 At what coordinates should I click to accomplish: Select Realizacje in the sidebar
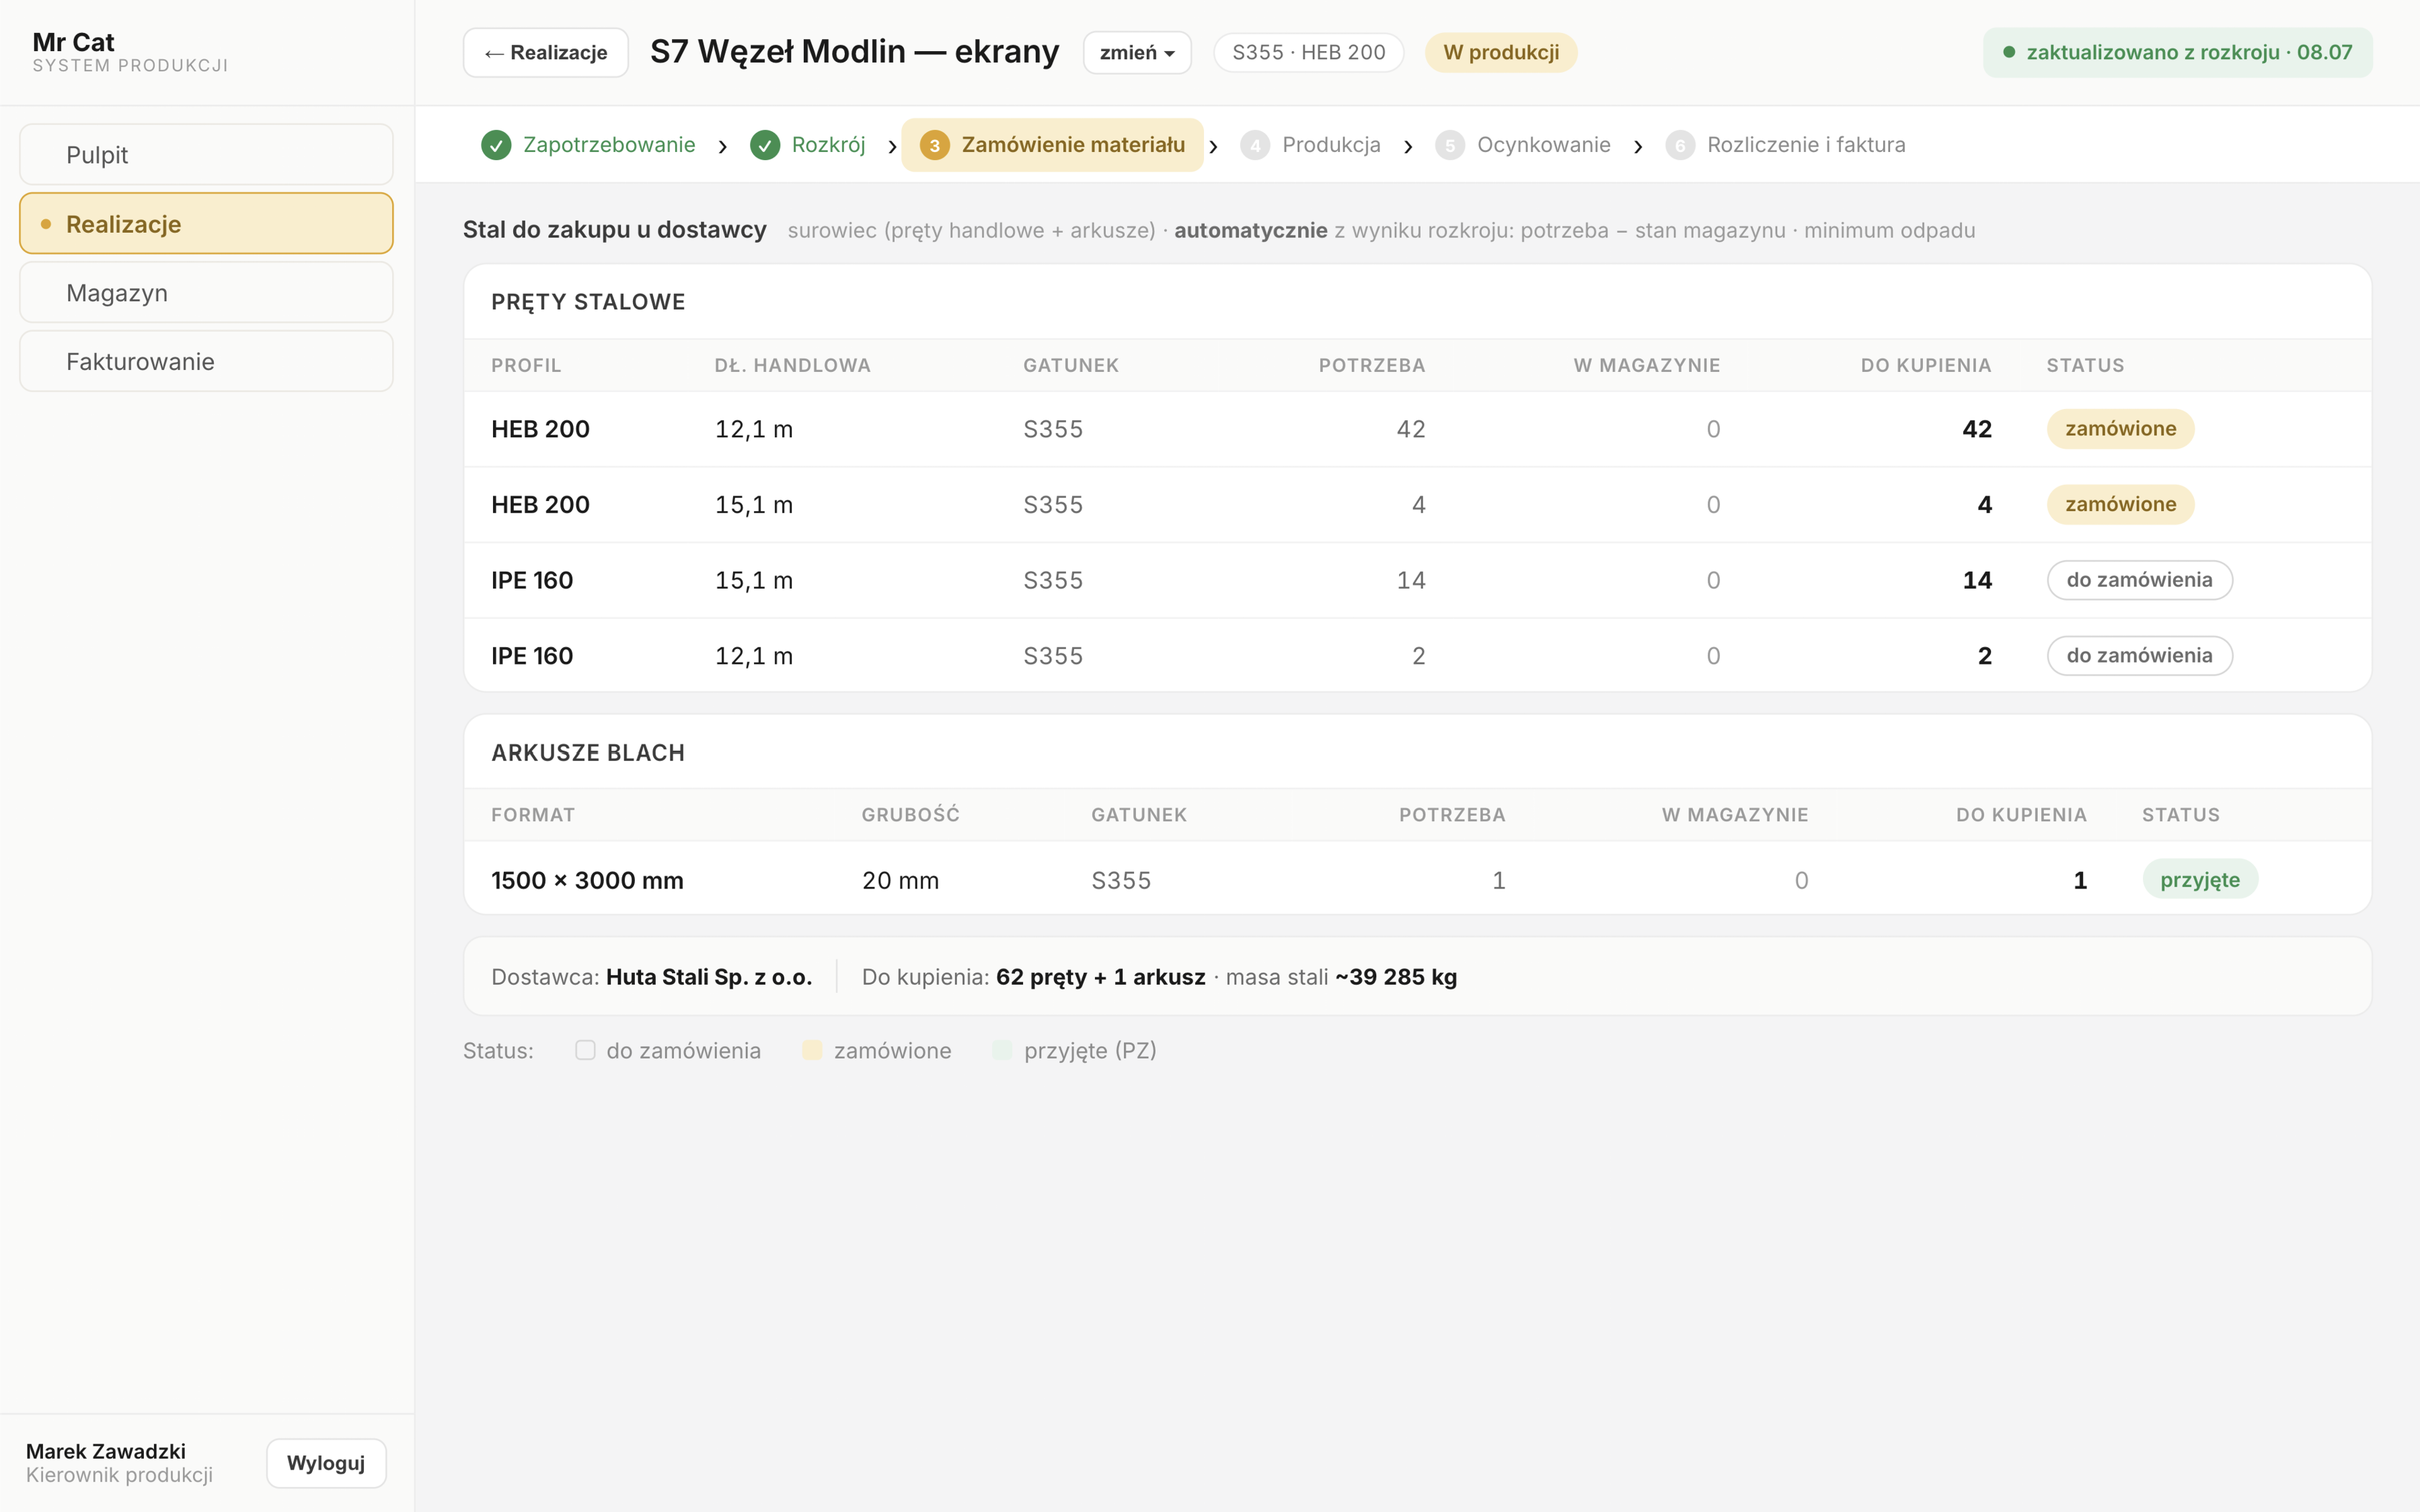(x=206, y=223)
